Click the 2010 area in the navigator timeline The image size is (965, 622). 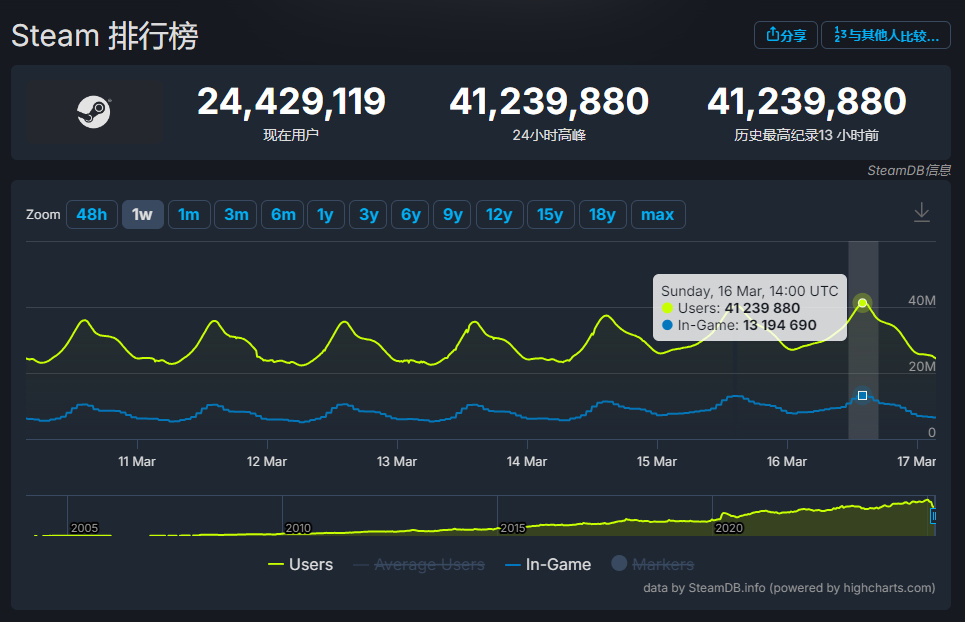(298, 528)
